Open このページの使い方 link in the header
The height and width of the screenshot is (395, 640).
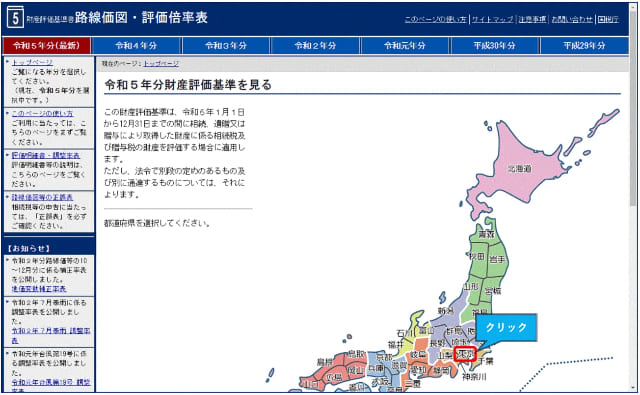pyautogui.click(x=435, y=19)
